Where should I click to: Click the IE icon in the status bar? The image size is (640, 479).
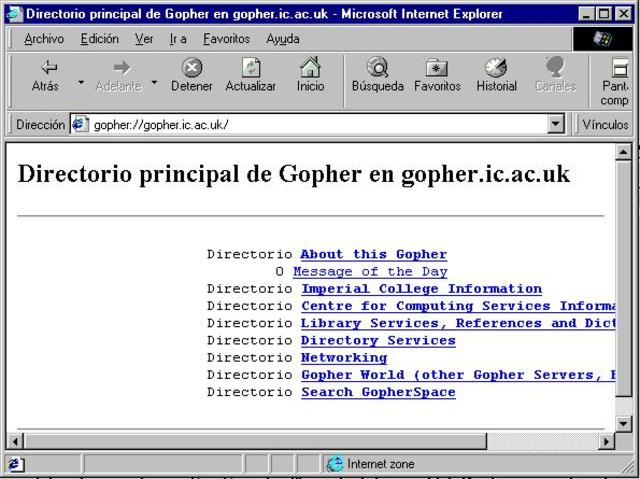pyautogui.click(x=16, y=464)
